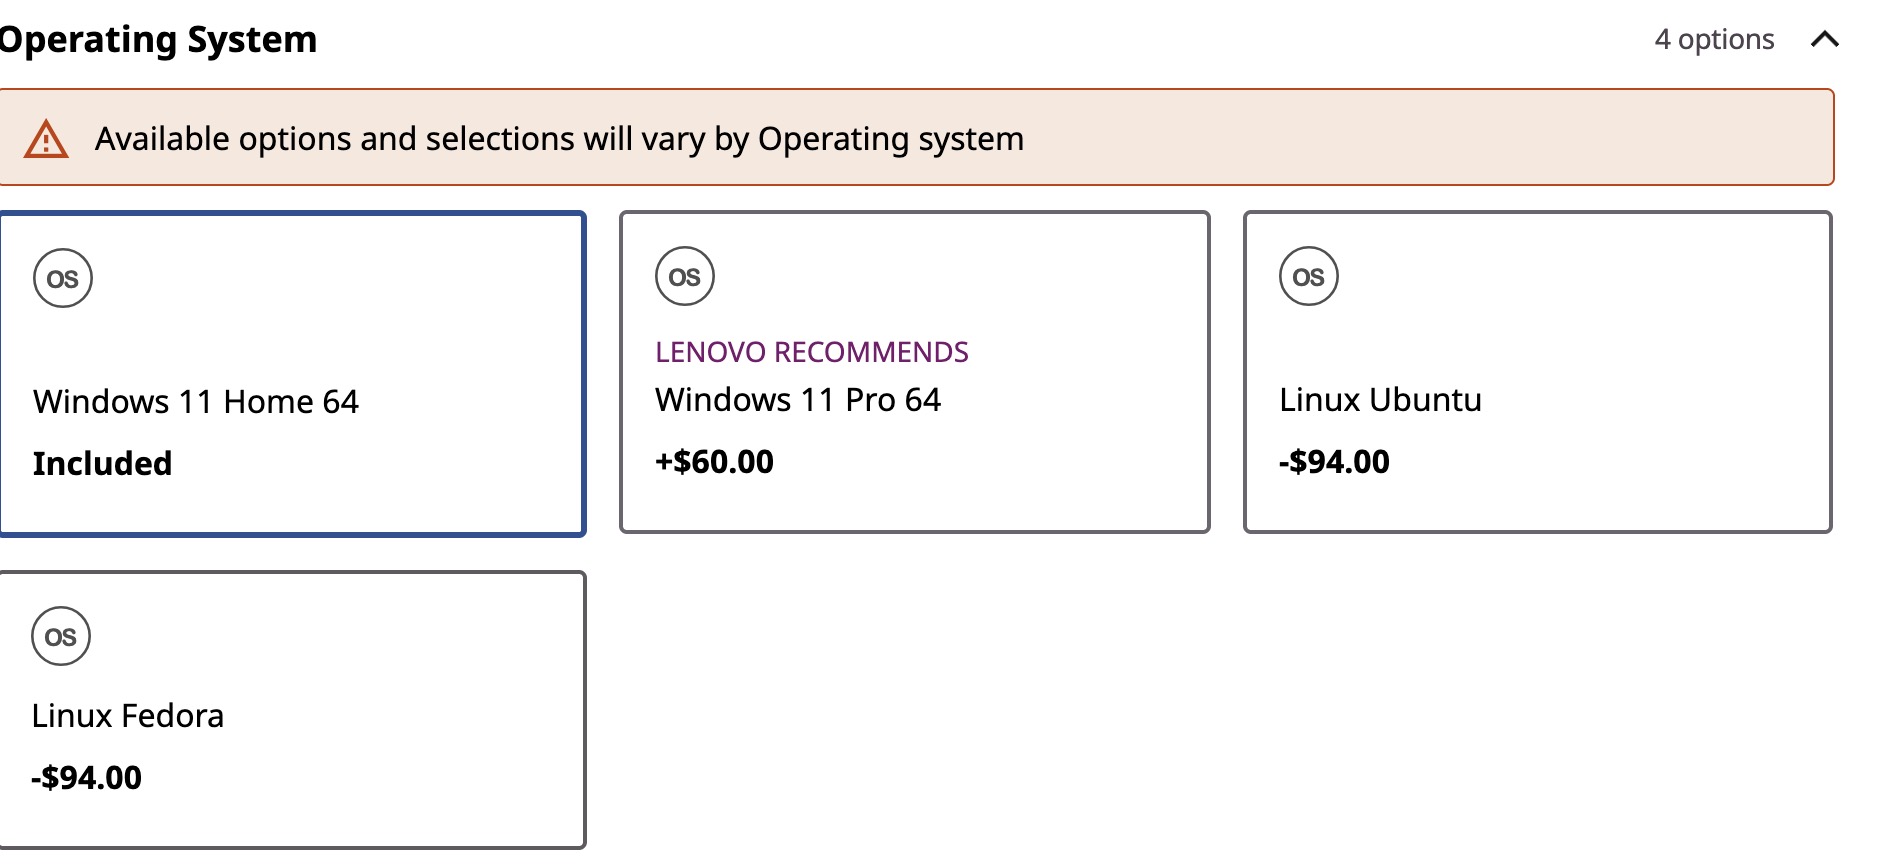Image resolution: width=1900 pixels, height=868 pixels.
Task: Click the -$94.00 price under Linux Fedora
Action: (86, 778)
